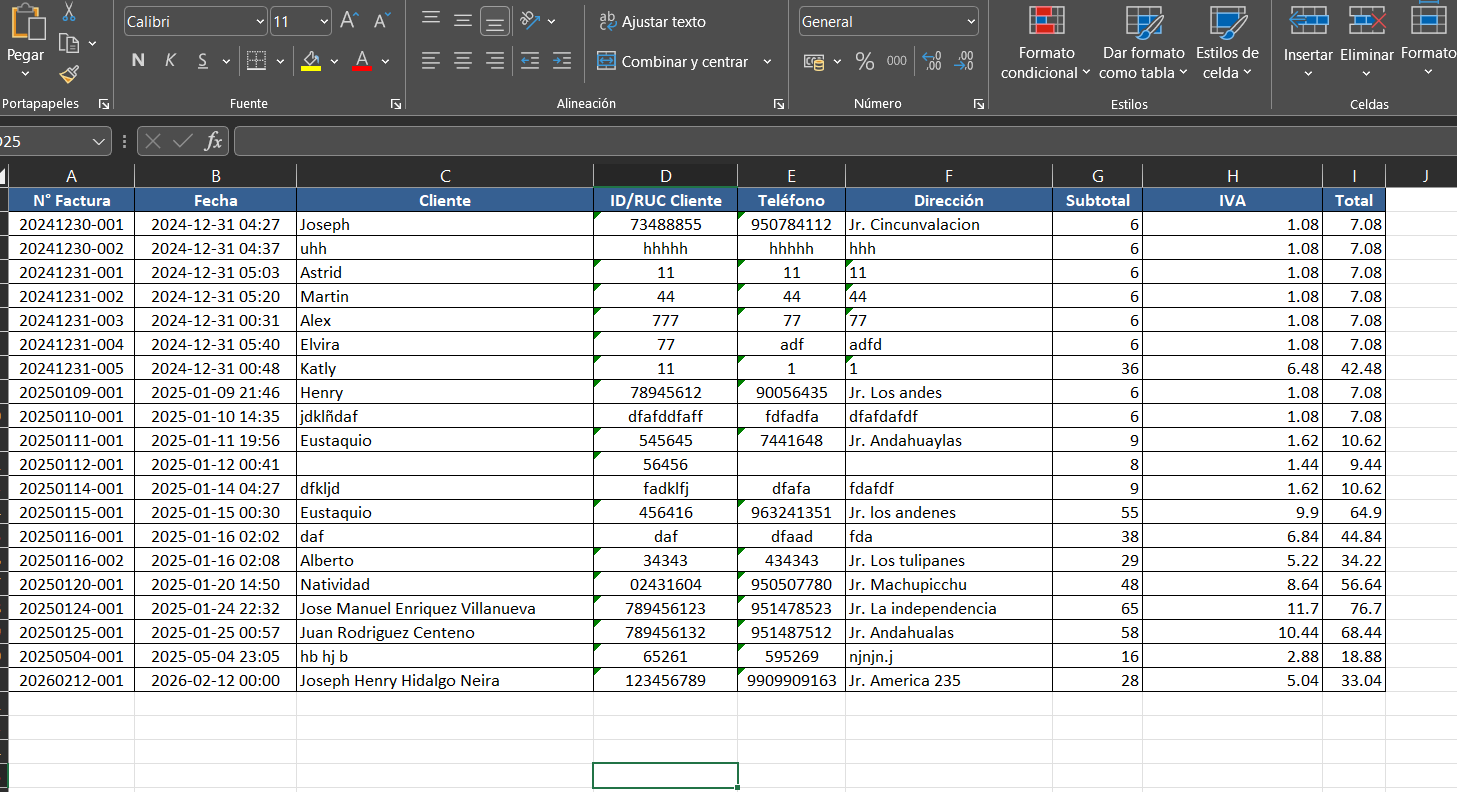This screenshot has width=1457, height=792.
Task: Apply percentage style with the % icon
Action: 864,60
